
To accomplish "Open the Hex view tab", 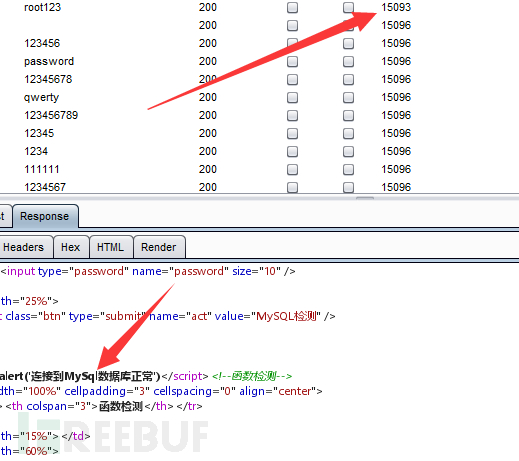I will (71, 247).
